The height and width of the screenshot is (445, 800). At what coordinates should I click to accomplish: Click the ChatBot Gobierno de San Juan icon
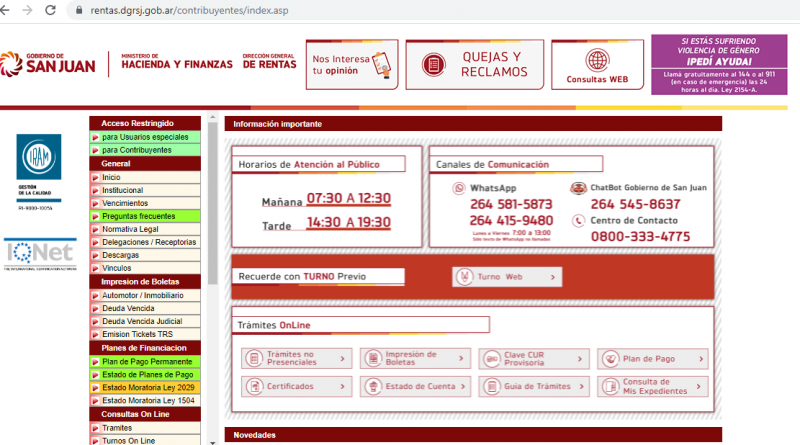578,188
